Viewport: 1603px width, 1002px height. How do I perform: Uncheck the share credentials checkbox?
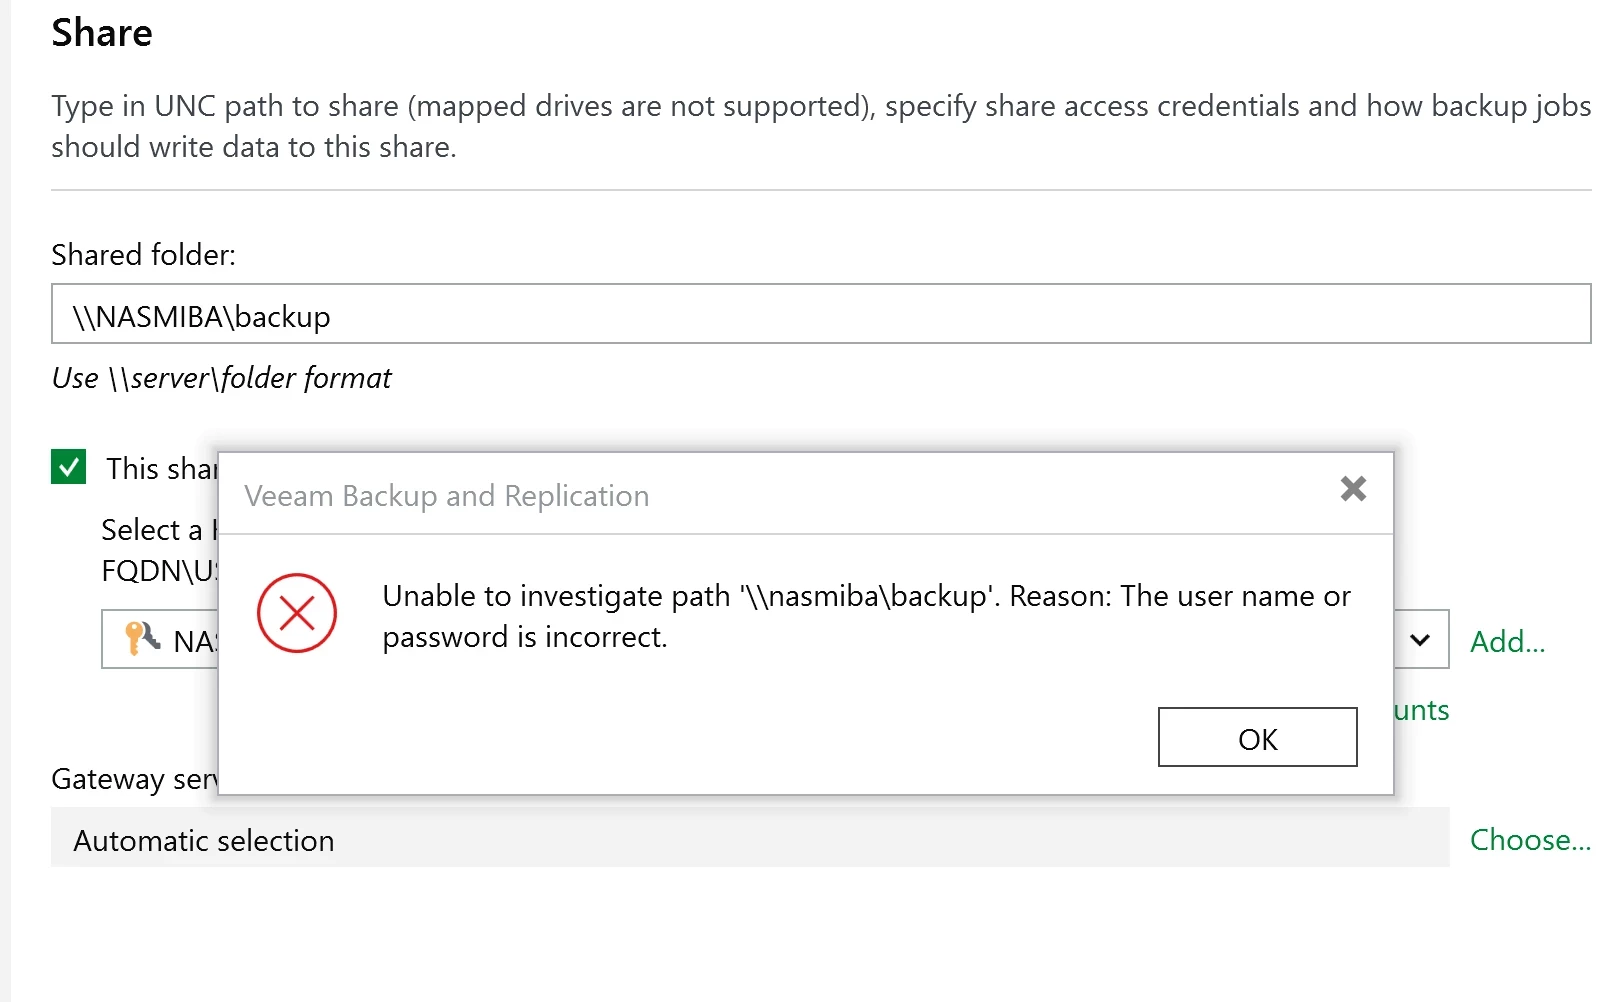(69, 467)
